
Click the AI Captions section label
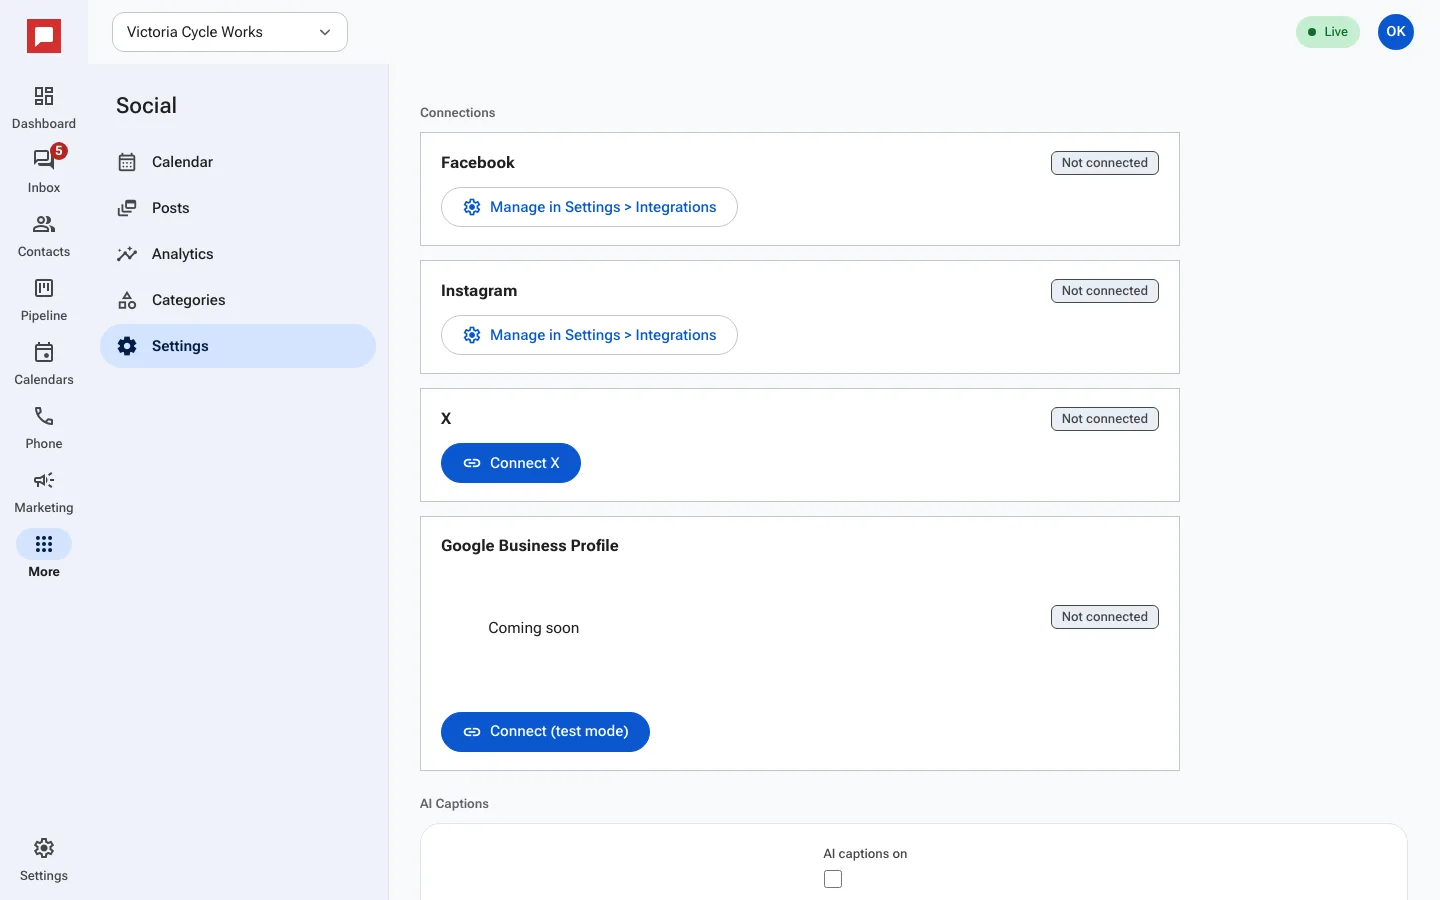pyautogui.click(x=455, y=804)
